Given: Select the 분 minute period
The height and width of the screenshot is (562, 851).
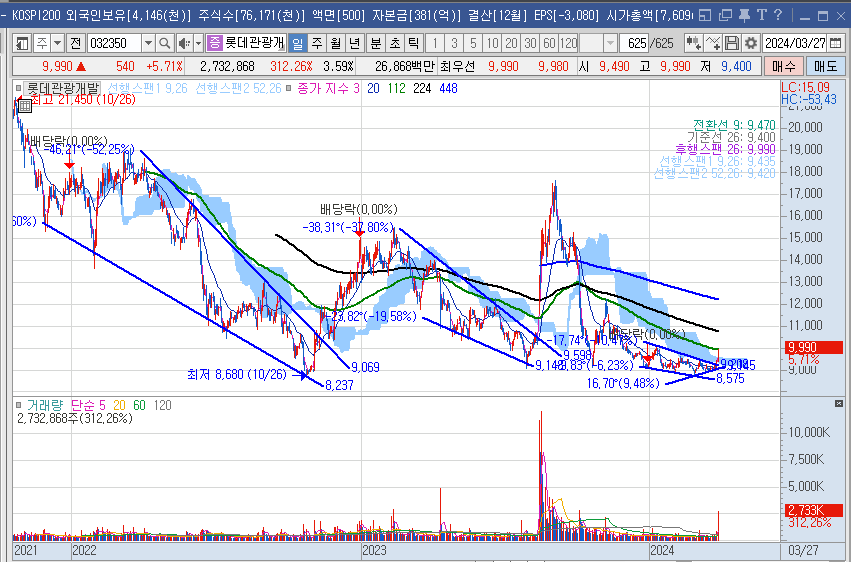Looking at the screenshot, I should click(x=376, y=43).
